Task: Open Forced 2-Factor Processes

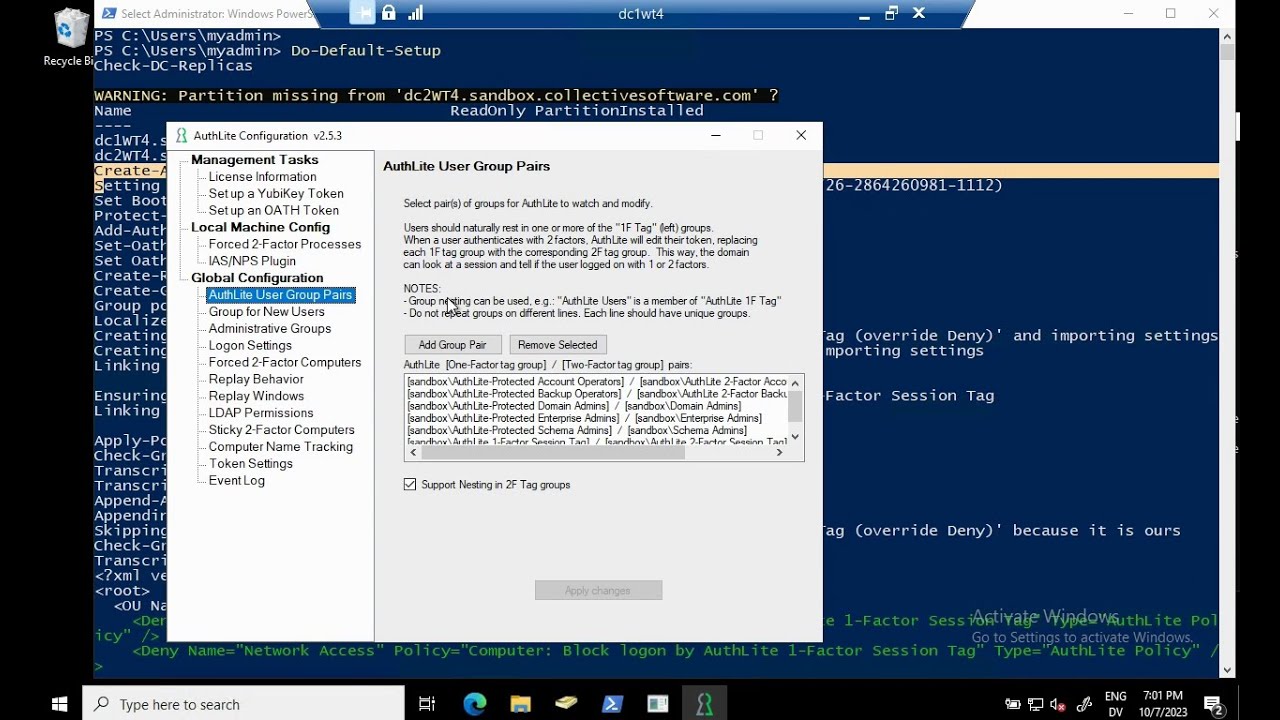Action: coord(285,244)
